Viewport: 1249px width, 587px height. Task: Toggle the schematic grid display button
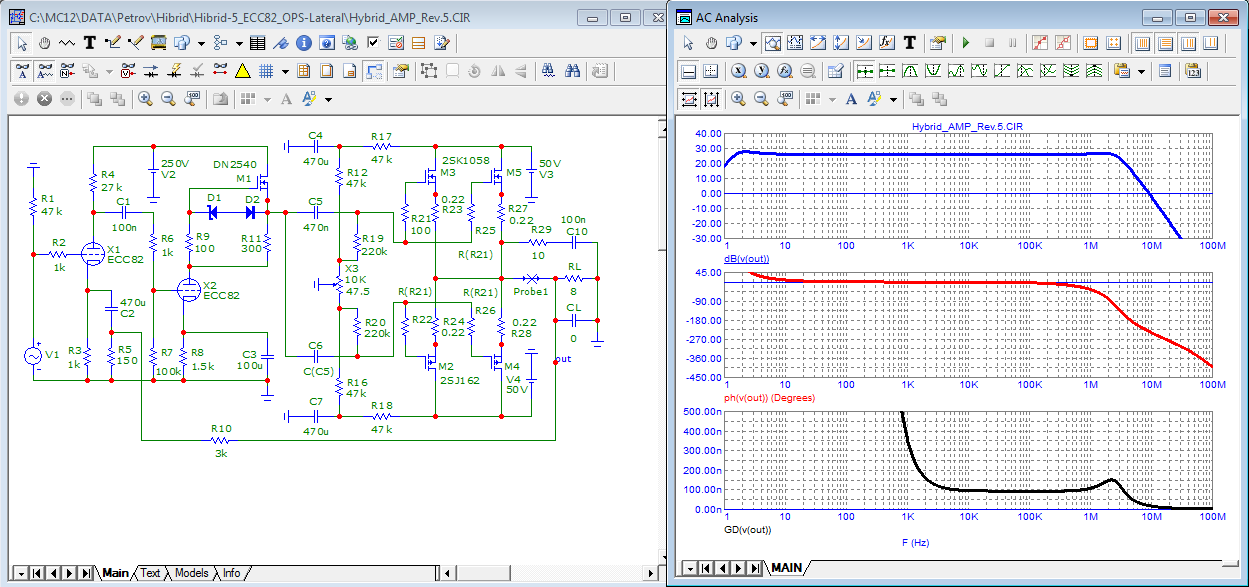click(x=266, y=71)
